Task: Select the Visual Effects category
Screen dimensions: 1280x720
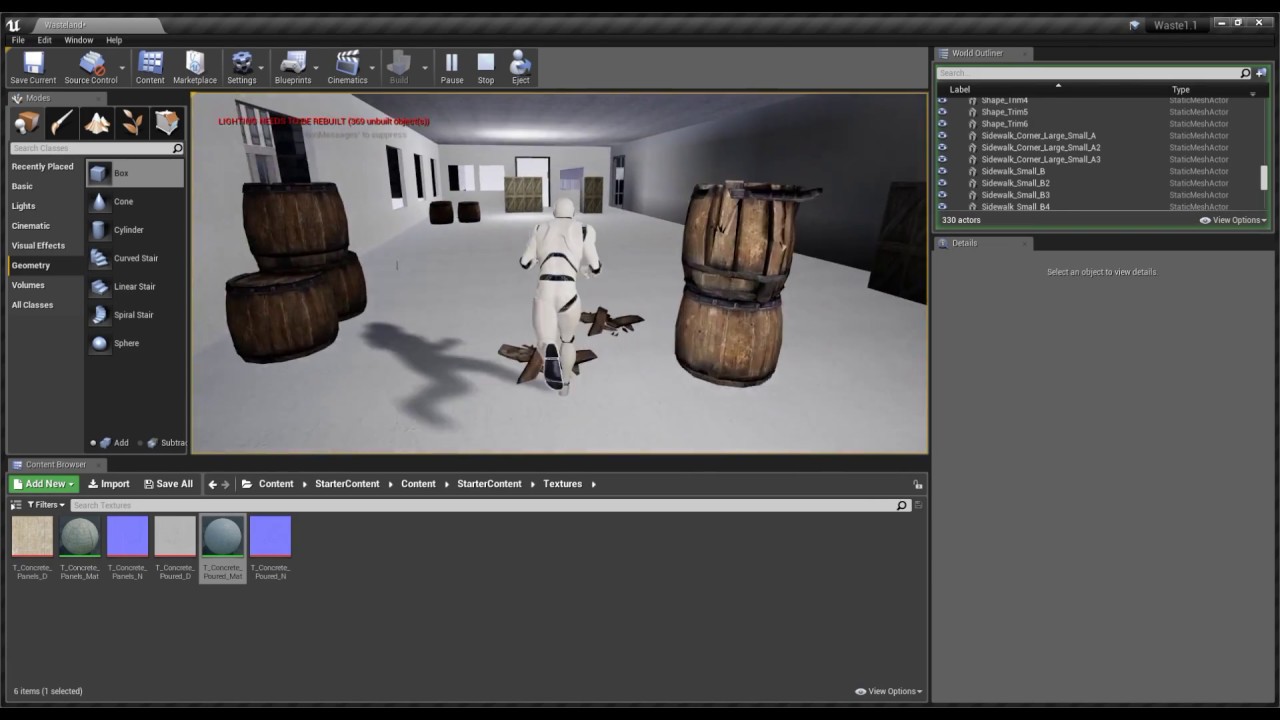Action: pyautogui.click(x=38, y=246)
